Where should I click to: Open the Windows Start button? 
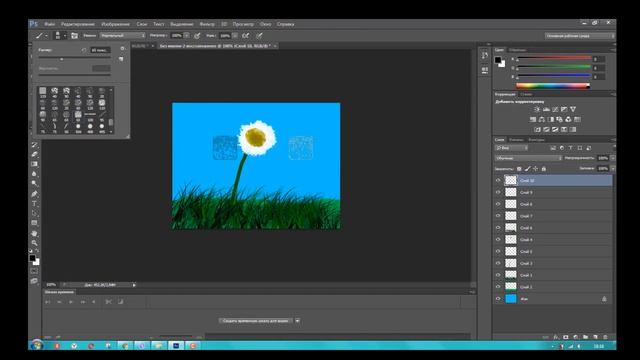pyautogui.click(x=37, y=345)
